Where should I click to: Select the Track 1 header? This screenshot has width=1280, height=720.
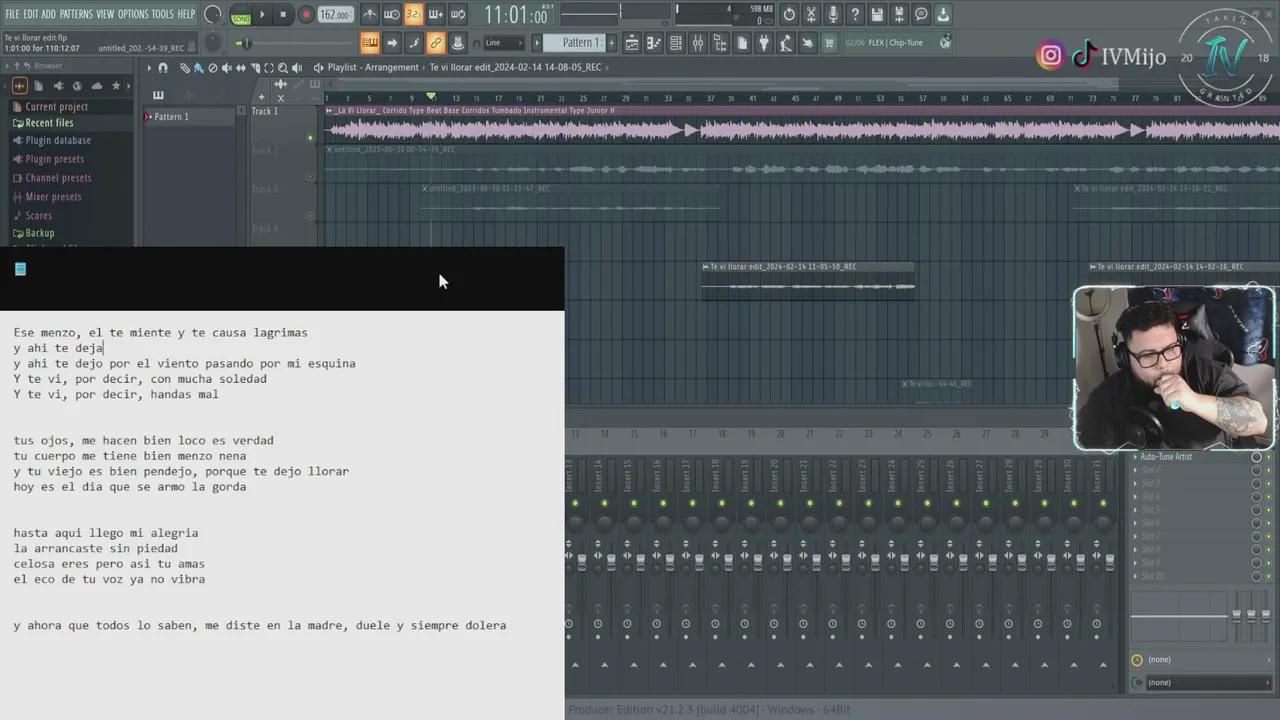282,125
